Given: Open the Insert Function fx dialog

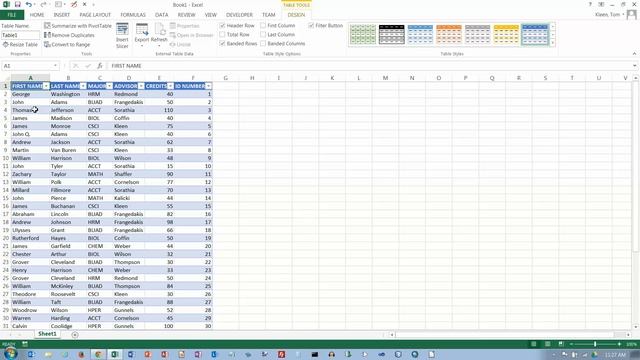Looking at the screenshot, I should pos(100,66).
